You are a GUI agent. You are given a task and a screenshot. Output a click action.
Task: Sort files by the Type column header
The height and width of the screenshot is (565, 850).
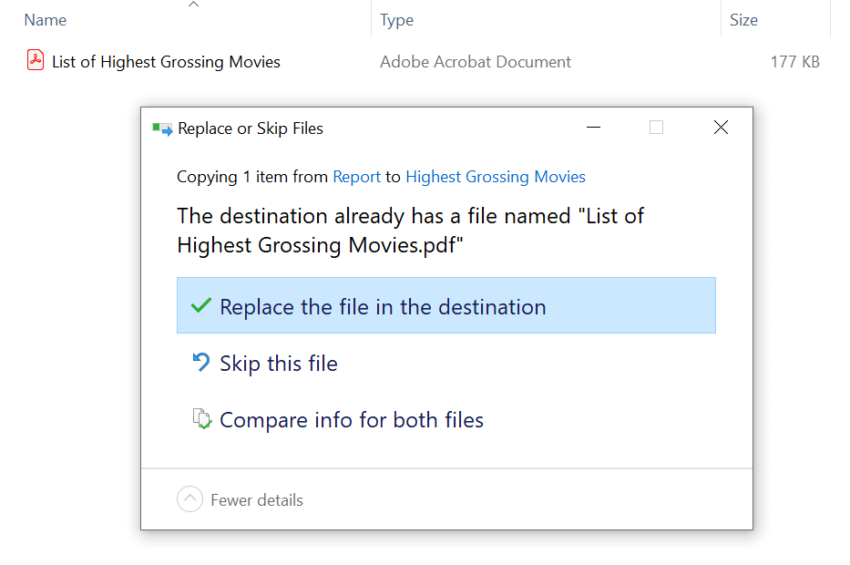click(x=397, y=20)
